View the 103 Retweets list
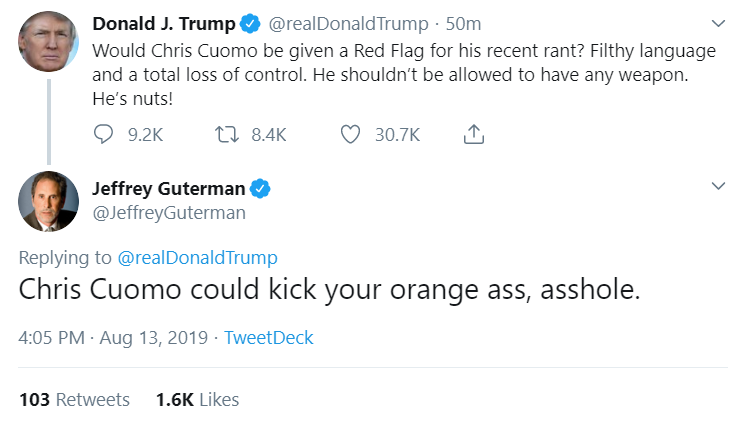 pyautogui.click(x=74, y=400)
